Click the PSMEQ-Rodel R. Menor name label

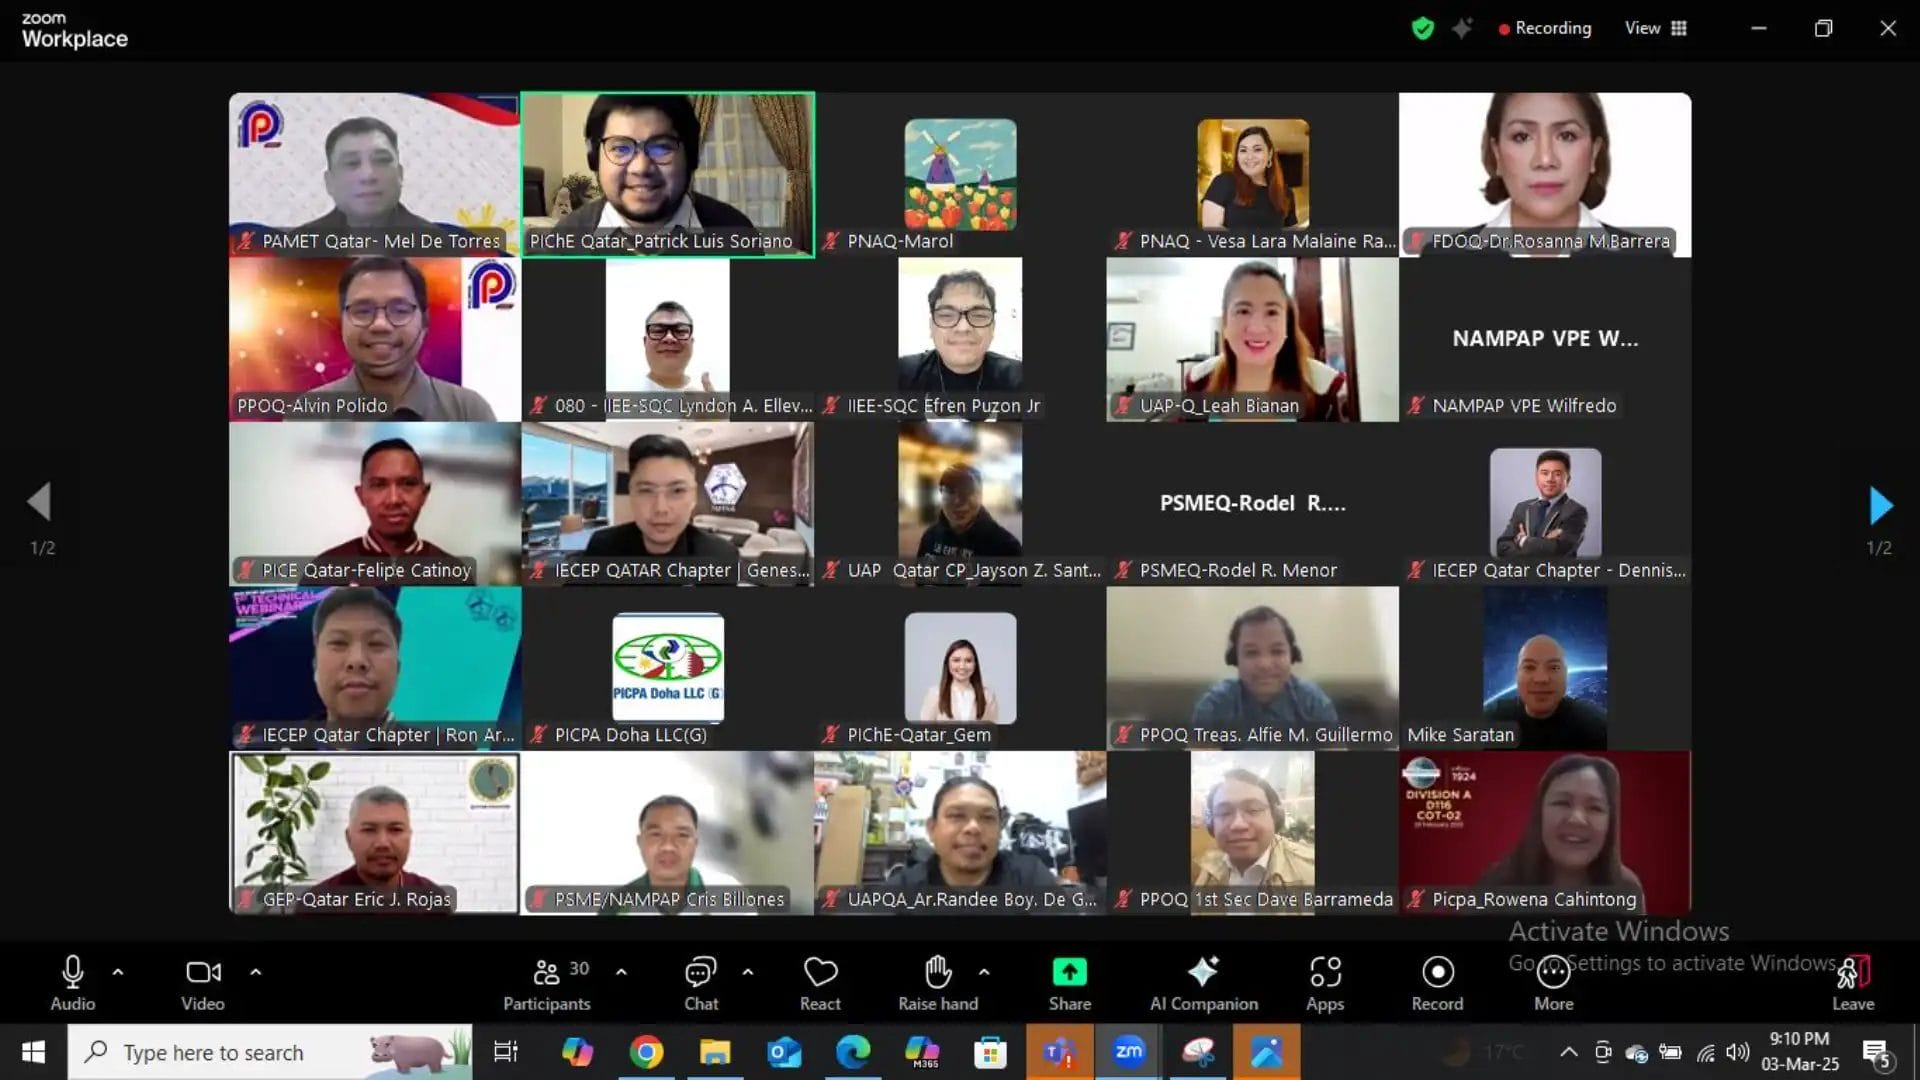click(x=1238, y=571)
